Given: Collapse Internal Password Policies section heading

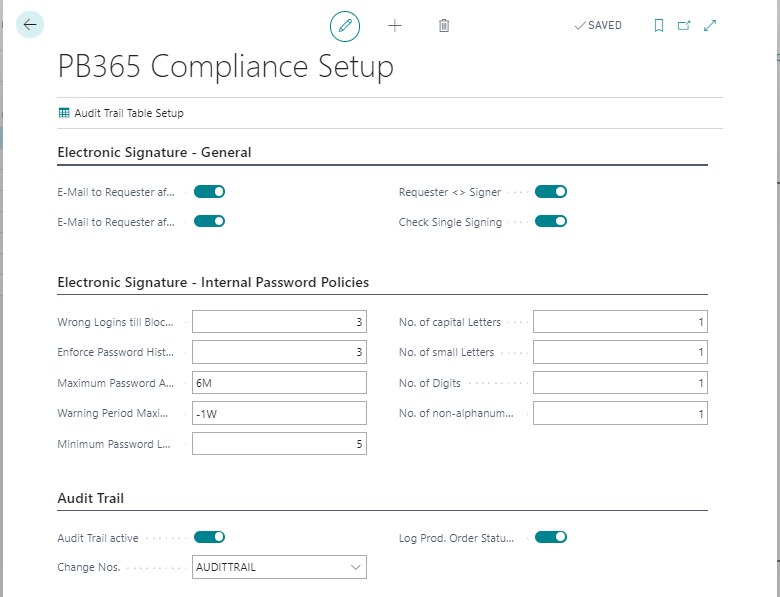Looking at the screenshot, I should [213, 282].
